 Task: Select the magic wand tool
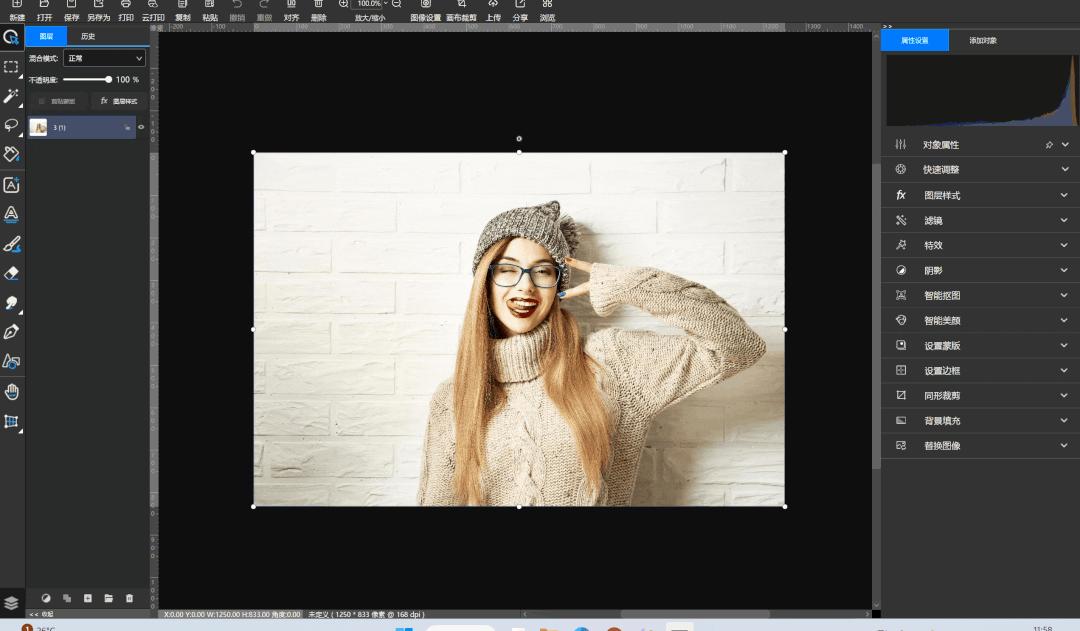(11, 96)
